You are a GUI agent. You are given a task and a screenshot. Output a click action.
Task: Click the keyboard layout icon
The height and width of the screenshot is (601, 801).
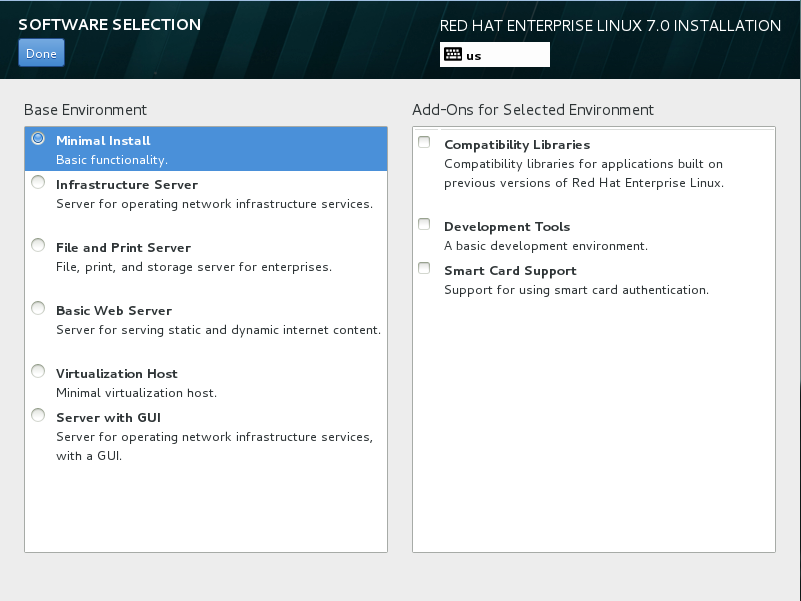[452, 55]
